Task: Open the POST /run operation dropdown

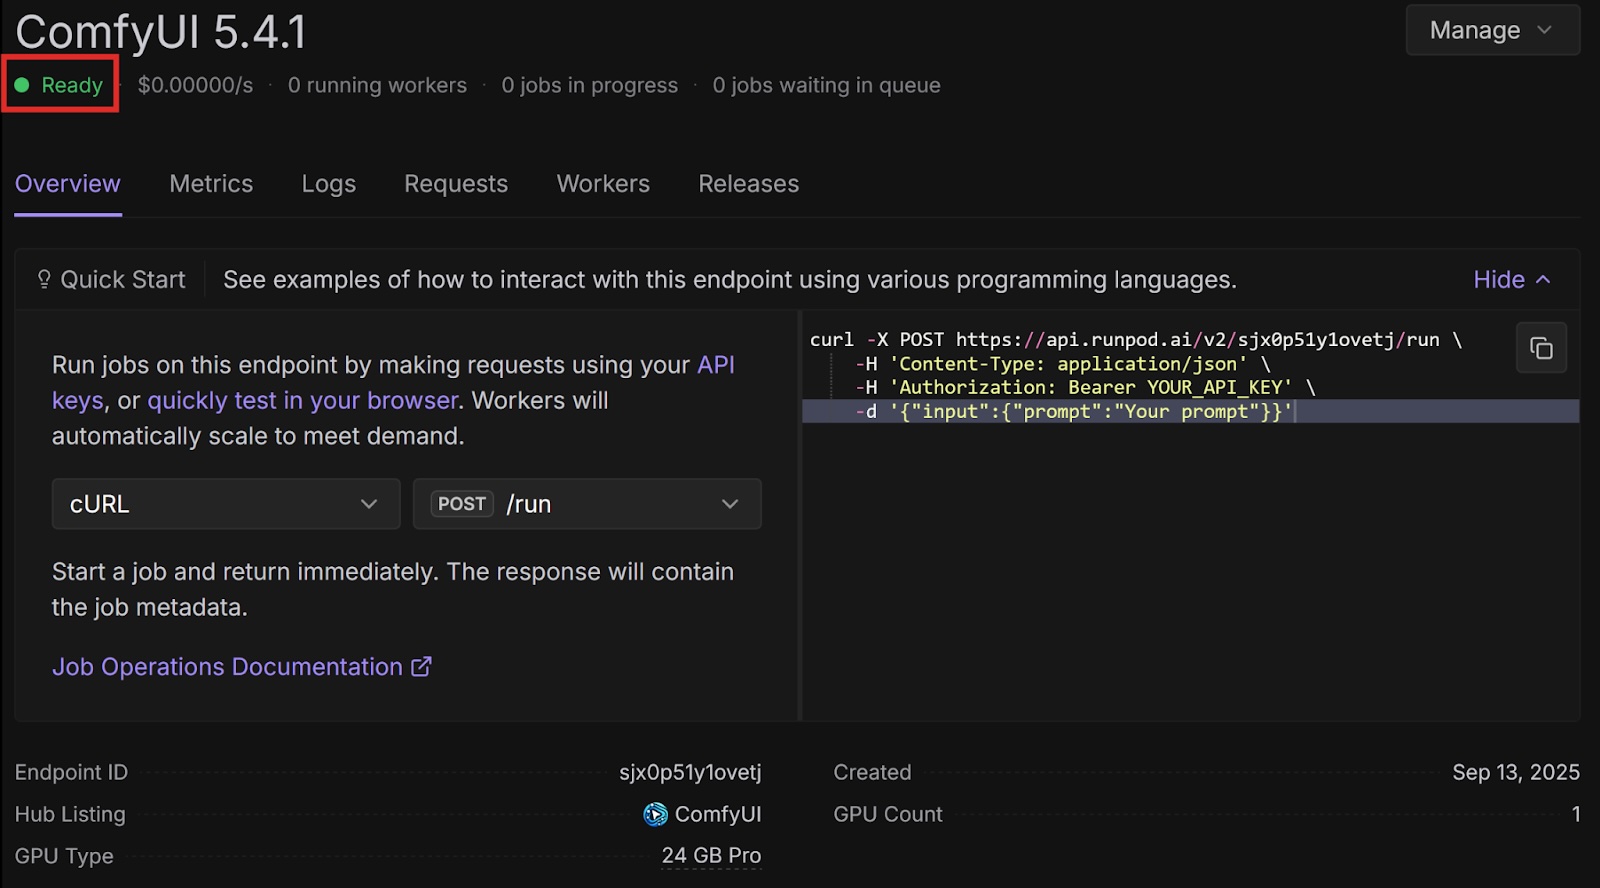Action: (587, 504)
